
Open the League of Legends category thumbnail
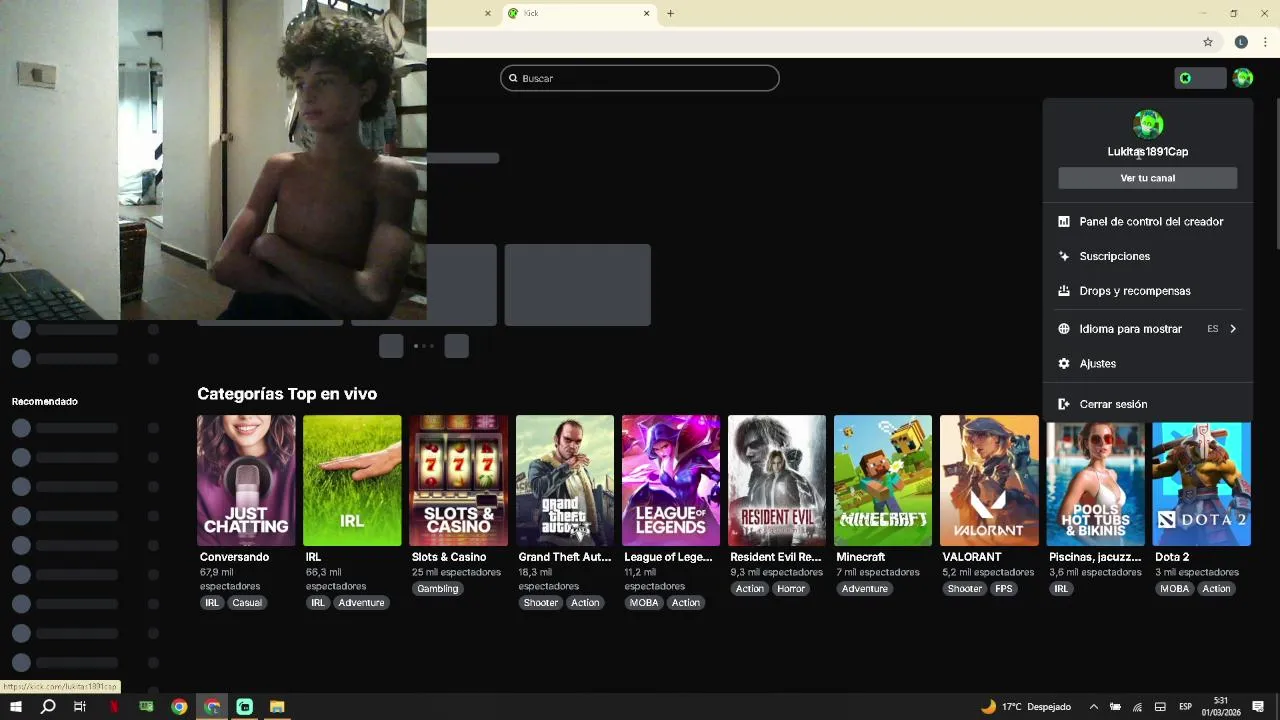pos(671,480)
